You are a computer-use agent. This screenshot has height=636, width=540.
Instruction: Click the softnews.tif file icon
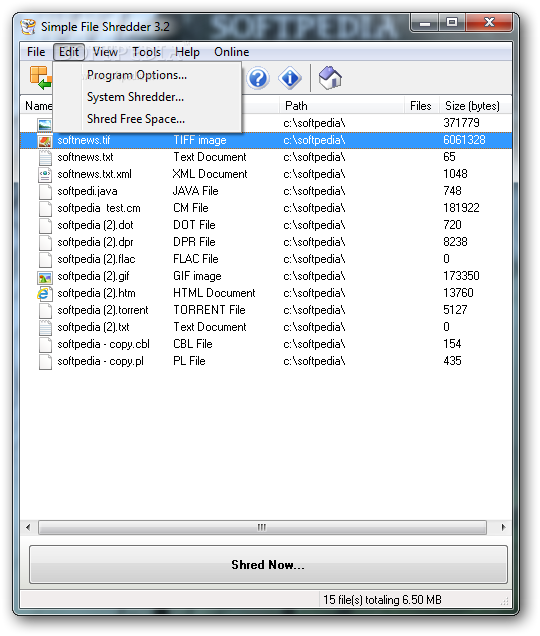[x=45, y=141]
